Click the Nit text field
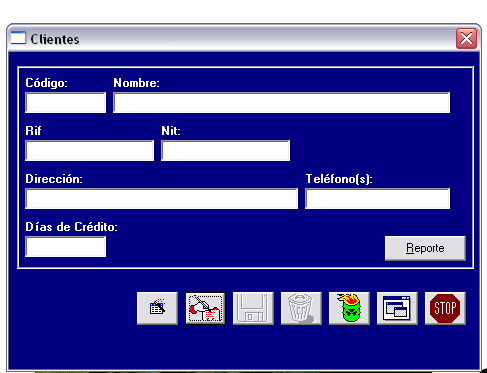This screenshot has width=487, height=373. pyautogui.click(x=226, y=151)
